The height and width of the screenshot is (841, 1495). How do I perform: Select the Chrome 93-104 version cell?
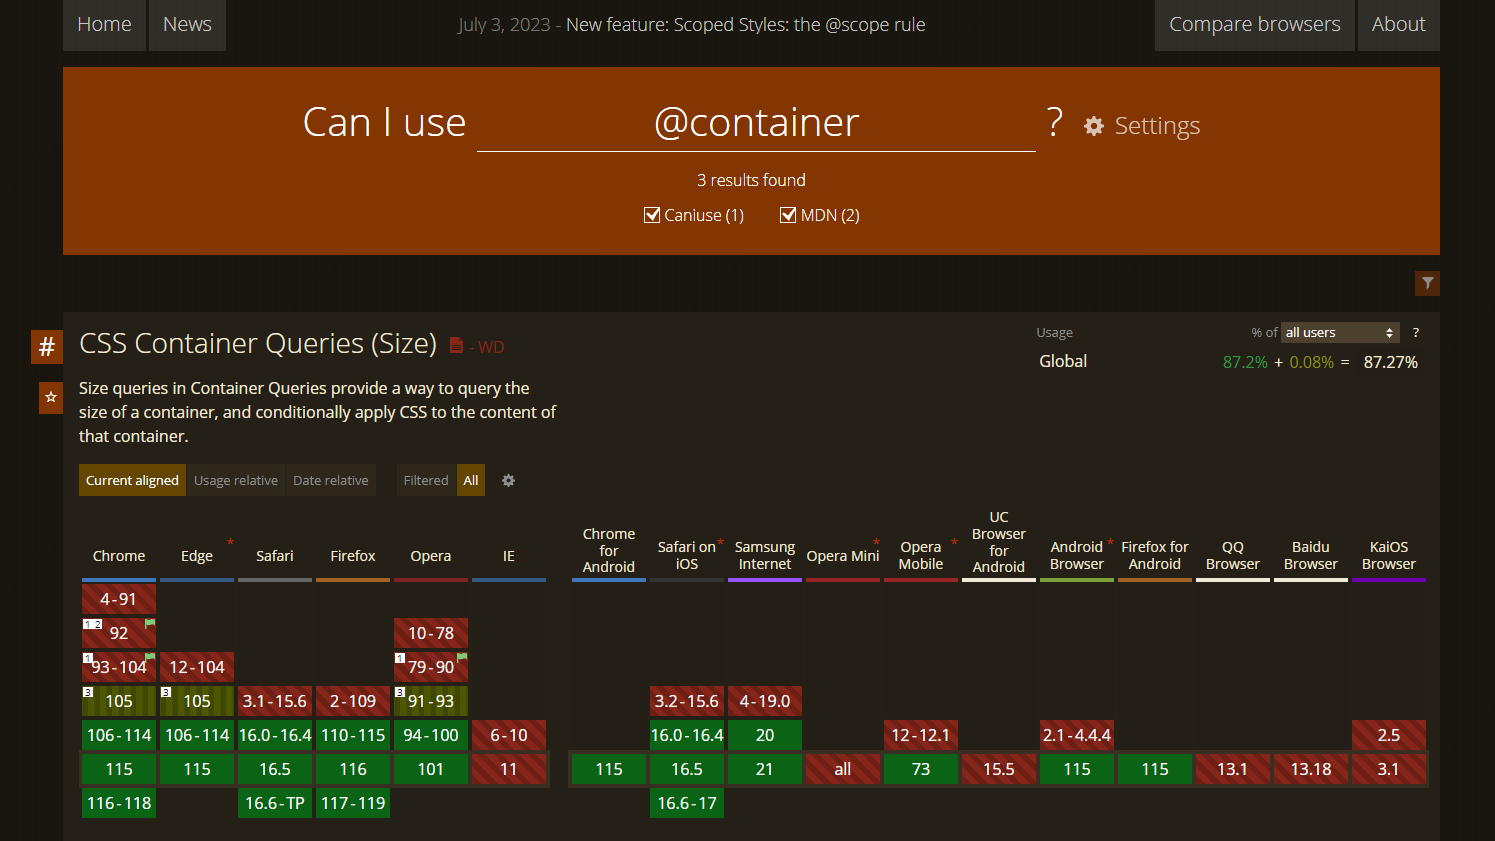click(119, 667)
